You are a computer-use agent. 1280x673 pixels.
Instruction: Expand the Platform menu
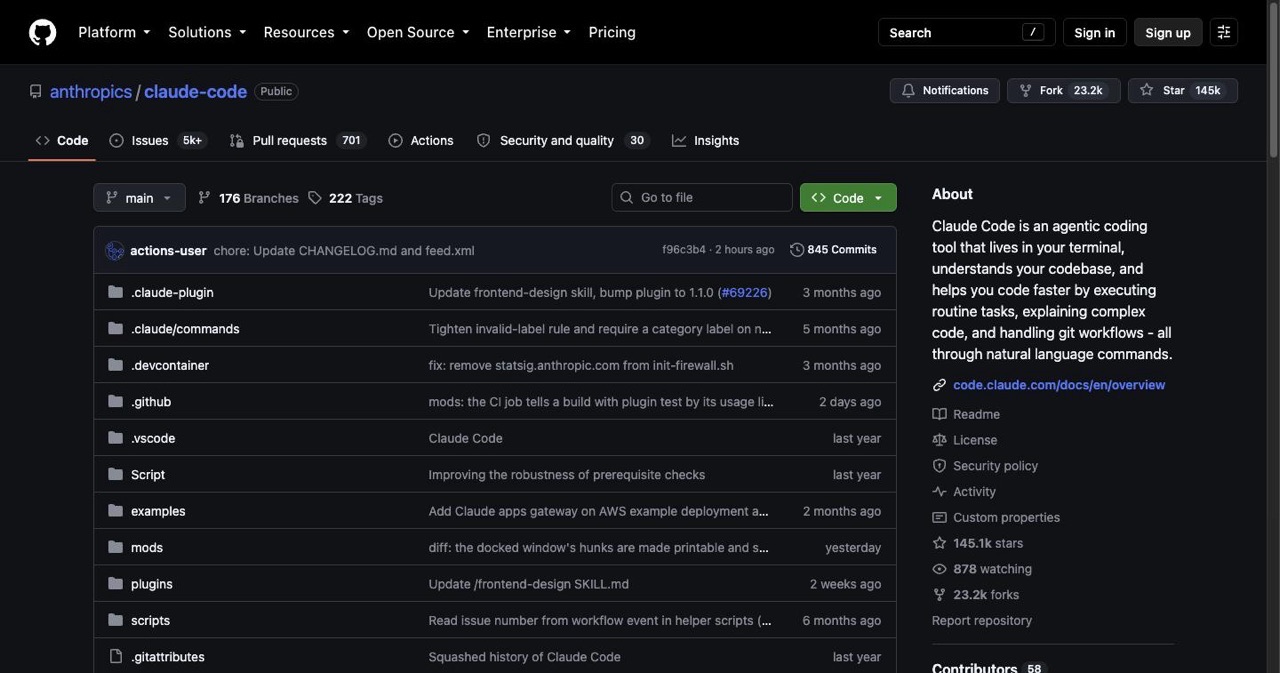114,32
